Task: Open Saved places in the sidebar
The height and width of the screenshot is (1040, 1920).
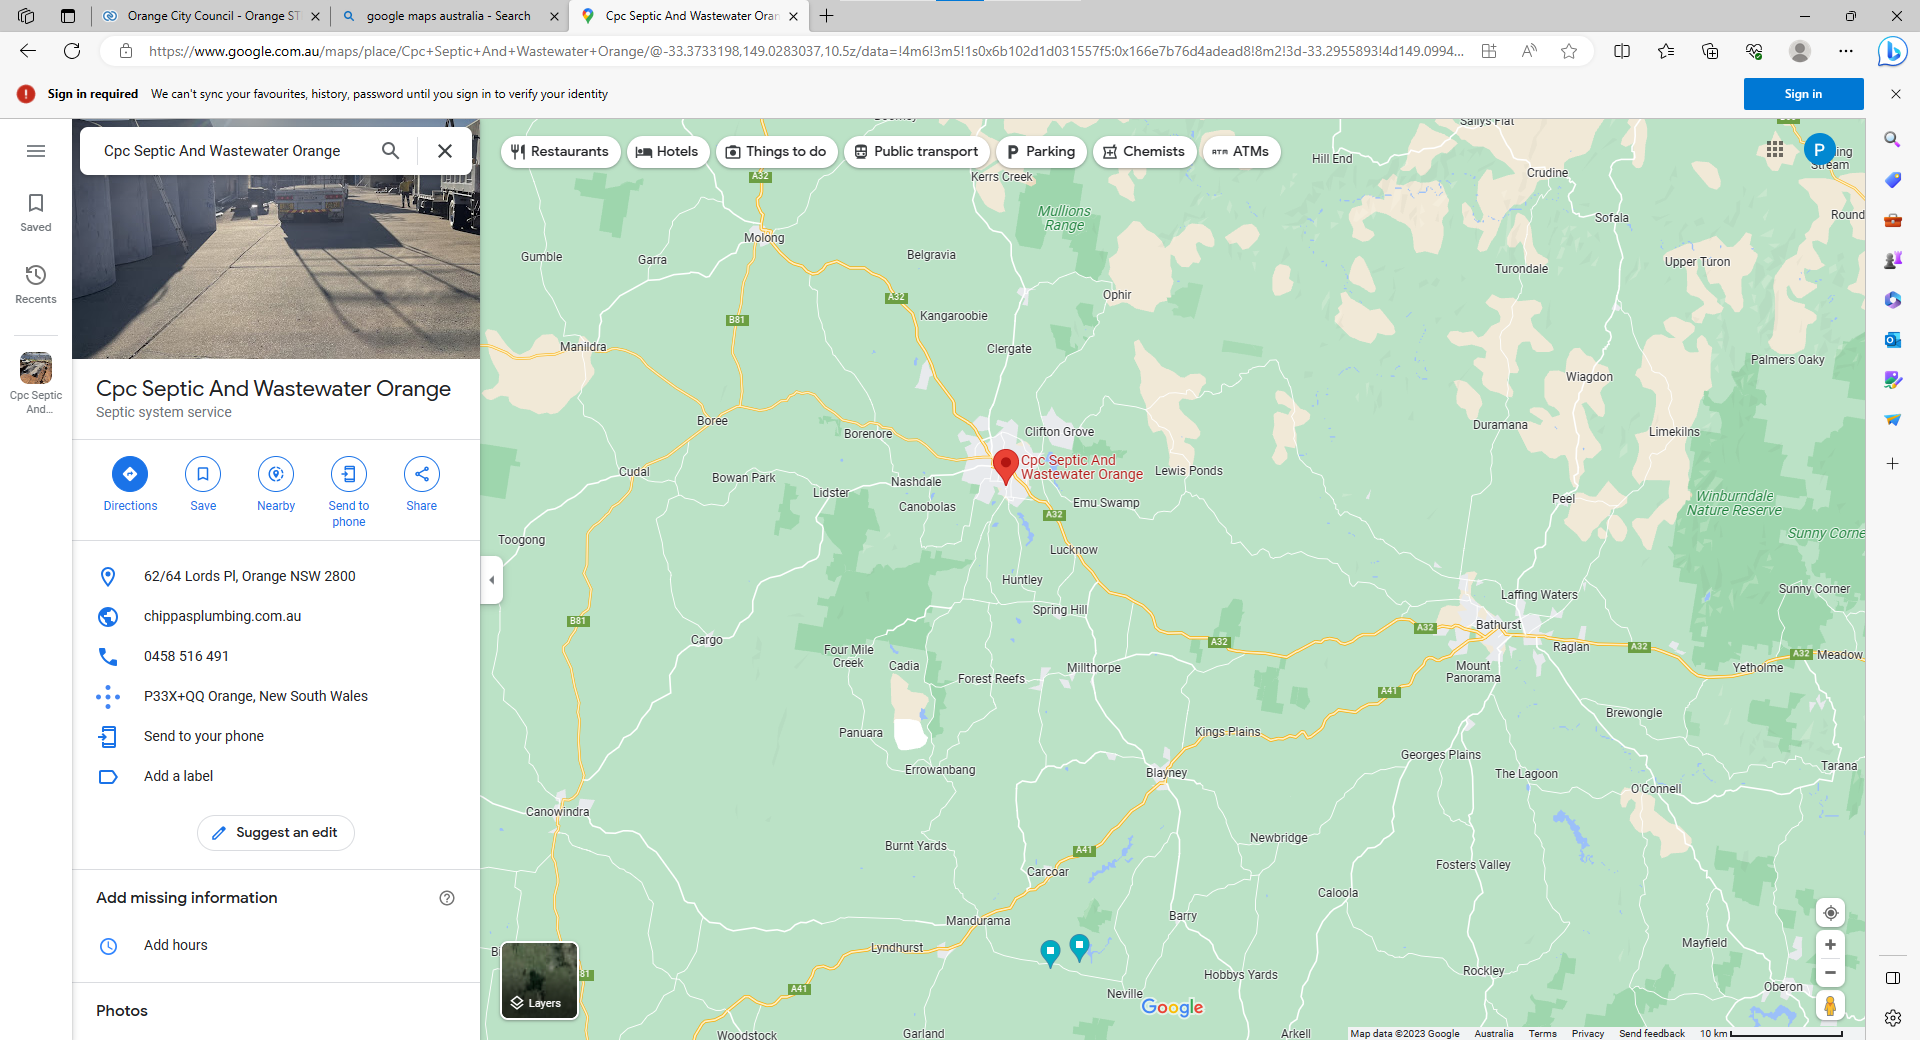Action: click(36, 213)
